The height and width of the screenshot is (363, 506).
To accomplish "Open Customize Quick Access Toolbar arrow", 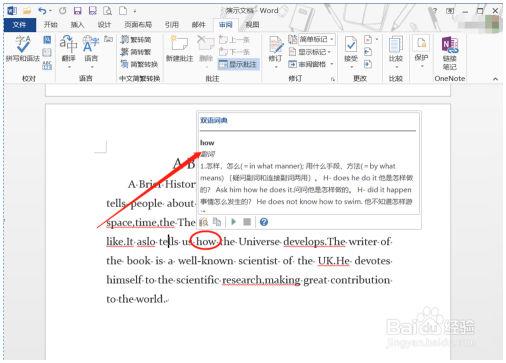I will point(135,11).
